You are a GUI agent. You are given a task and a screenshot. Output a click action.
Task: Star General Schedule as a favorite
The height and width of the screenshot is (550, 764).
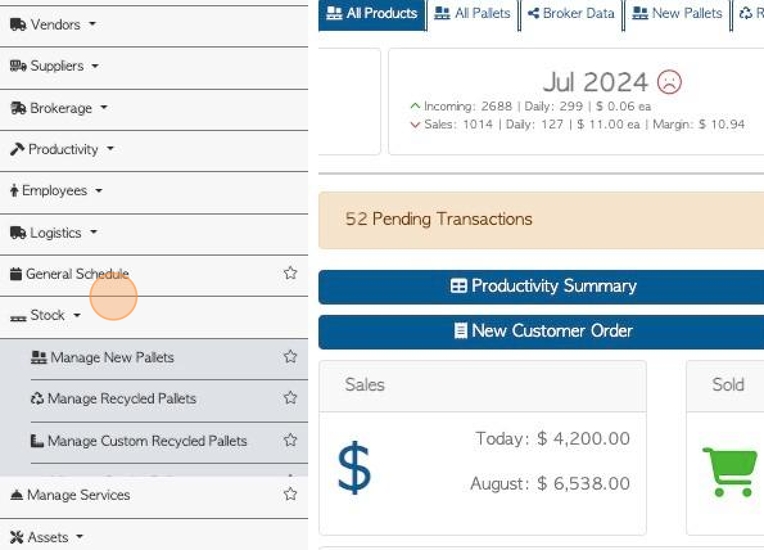(x=290, y=273)
